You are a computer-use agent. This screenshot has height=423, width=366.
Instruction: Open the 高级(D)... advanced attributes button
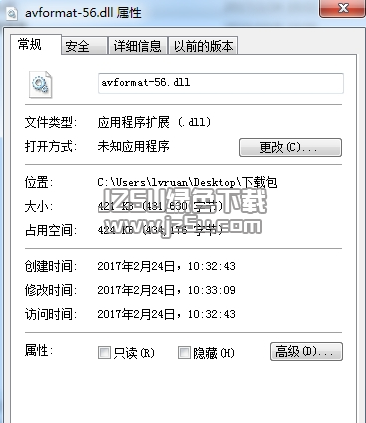point(306,352)
